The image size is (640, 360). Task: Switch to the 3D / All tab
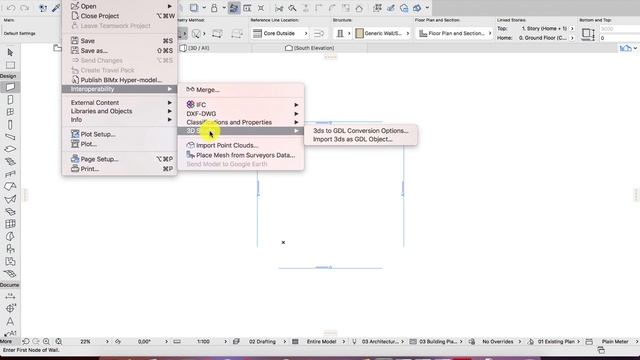point(195,48)
